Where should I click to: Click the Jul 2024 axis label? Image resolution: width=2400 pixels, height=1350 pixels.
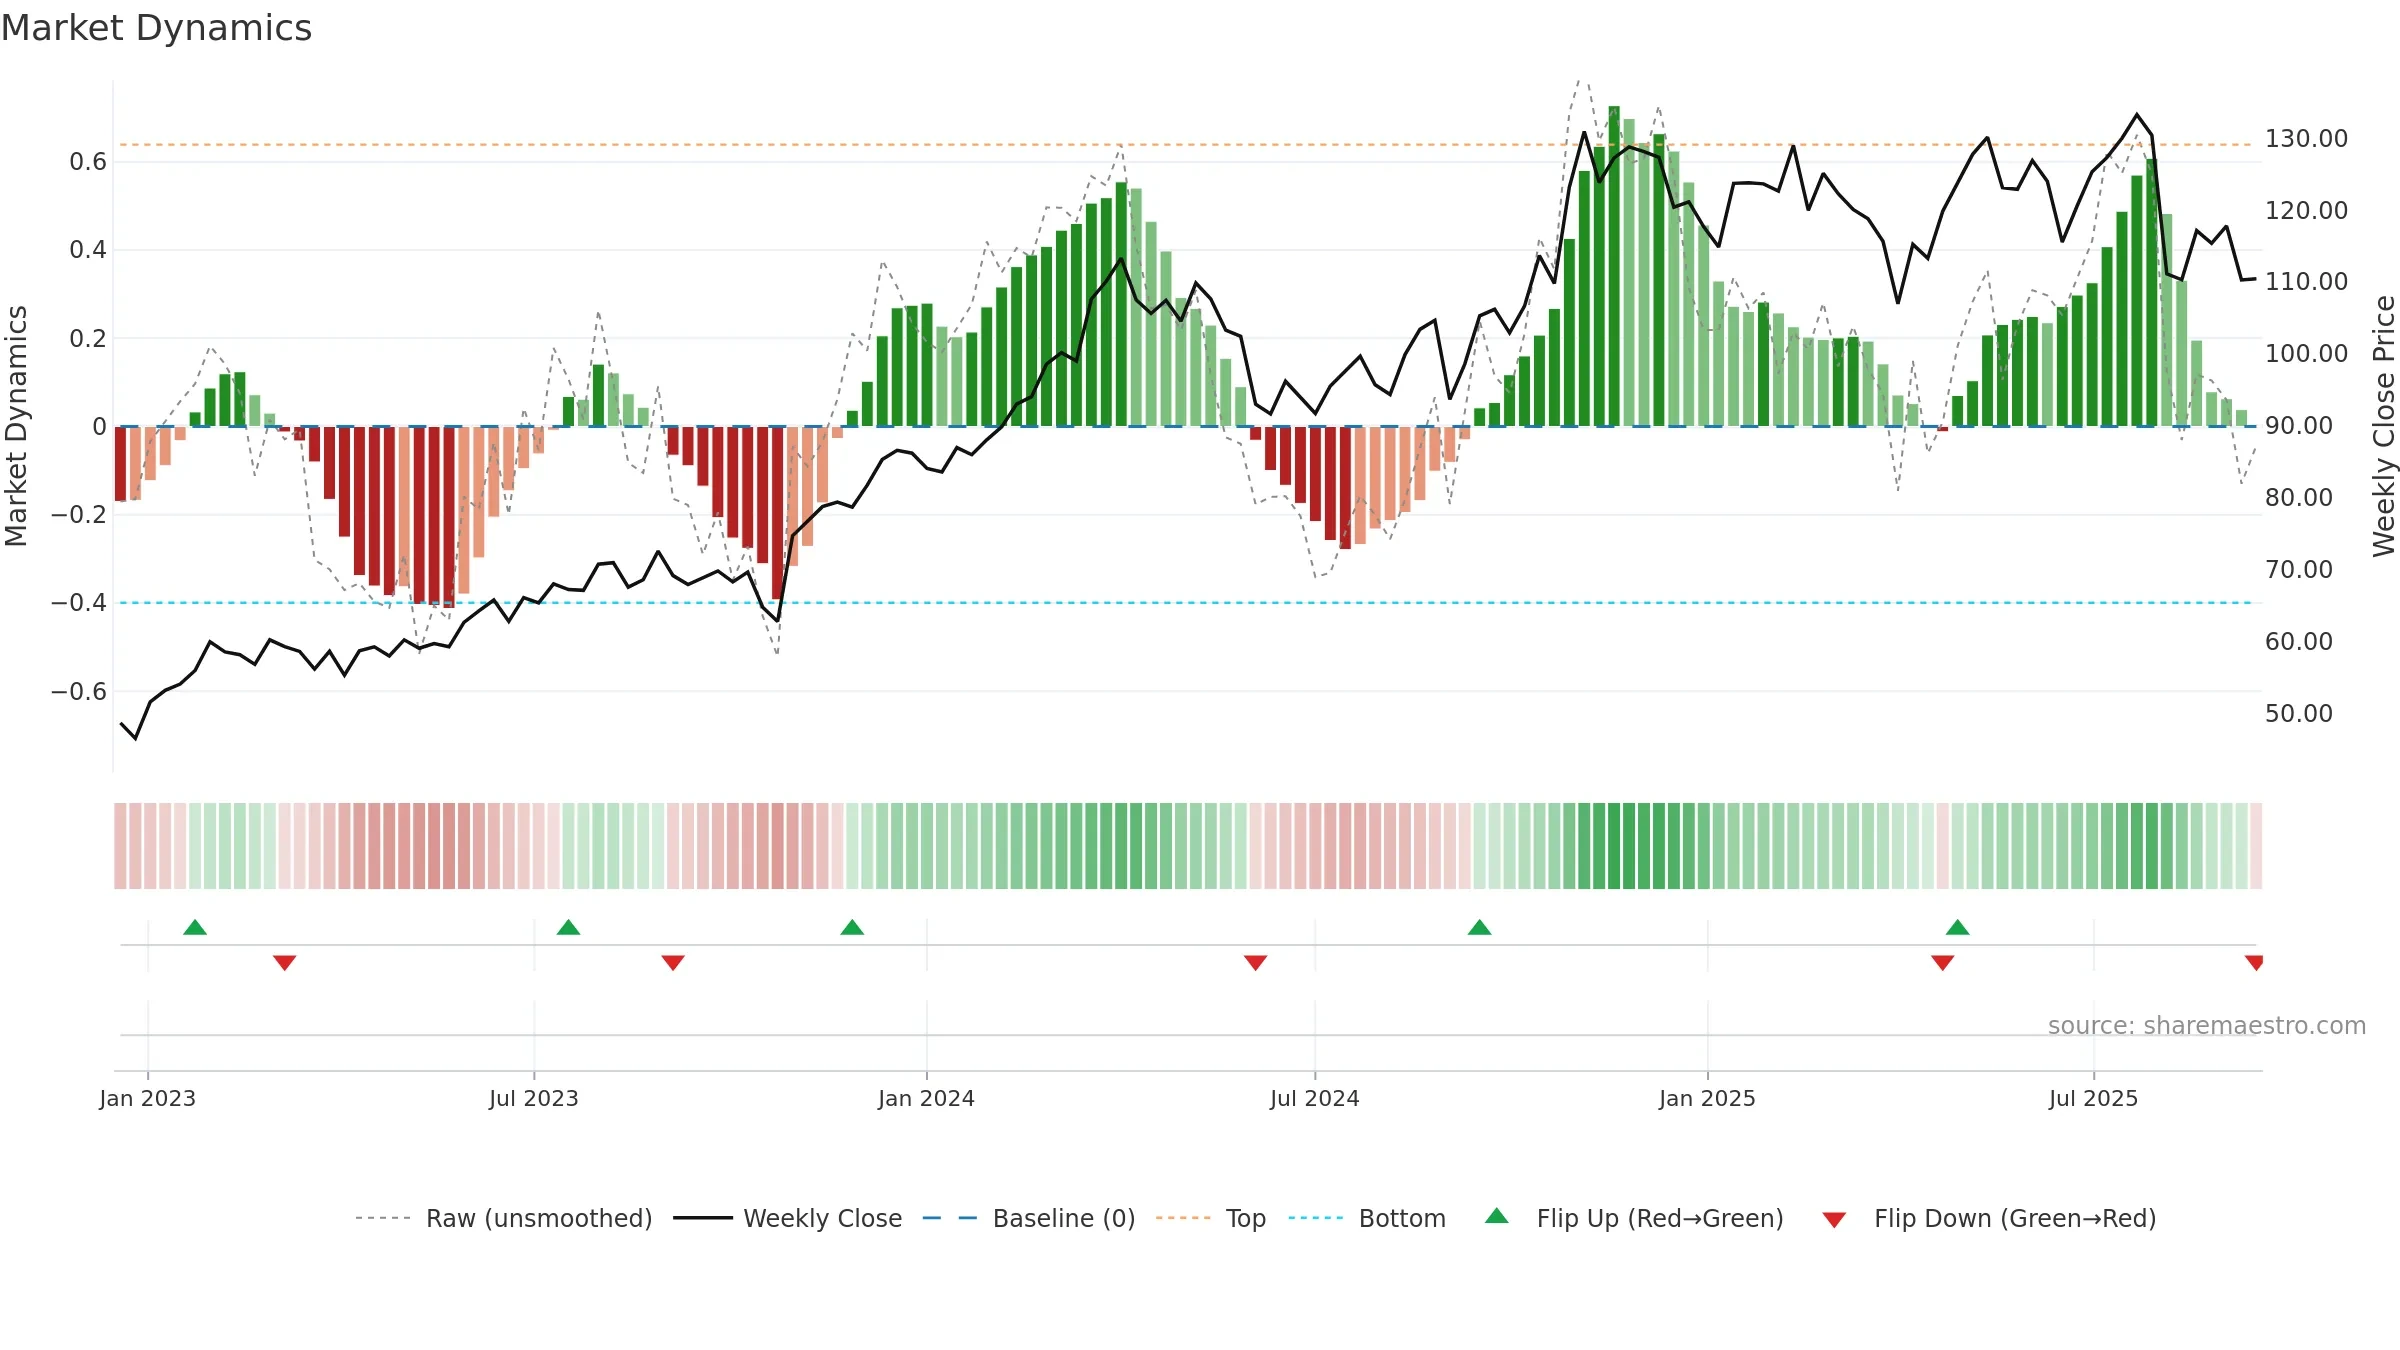click(x=1315, y=1098)
